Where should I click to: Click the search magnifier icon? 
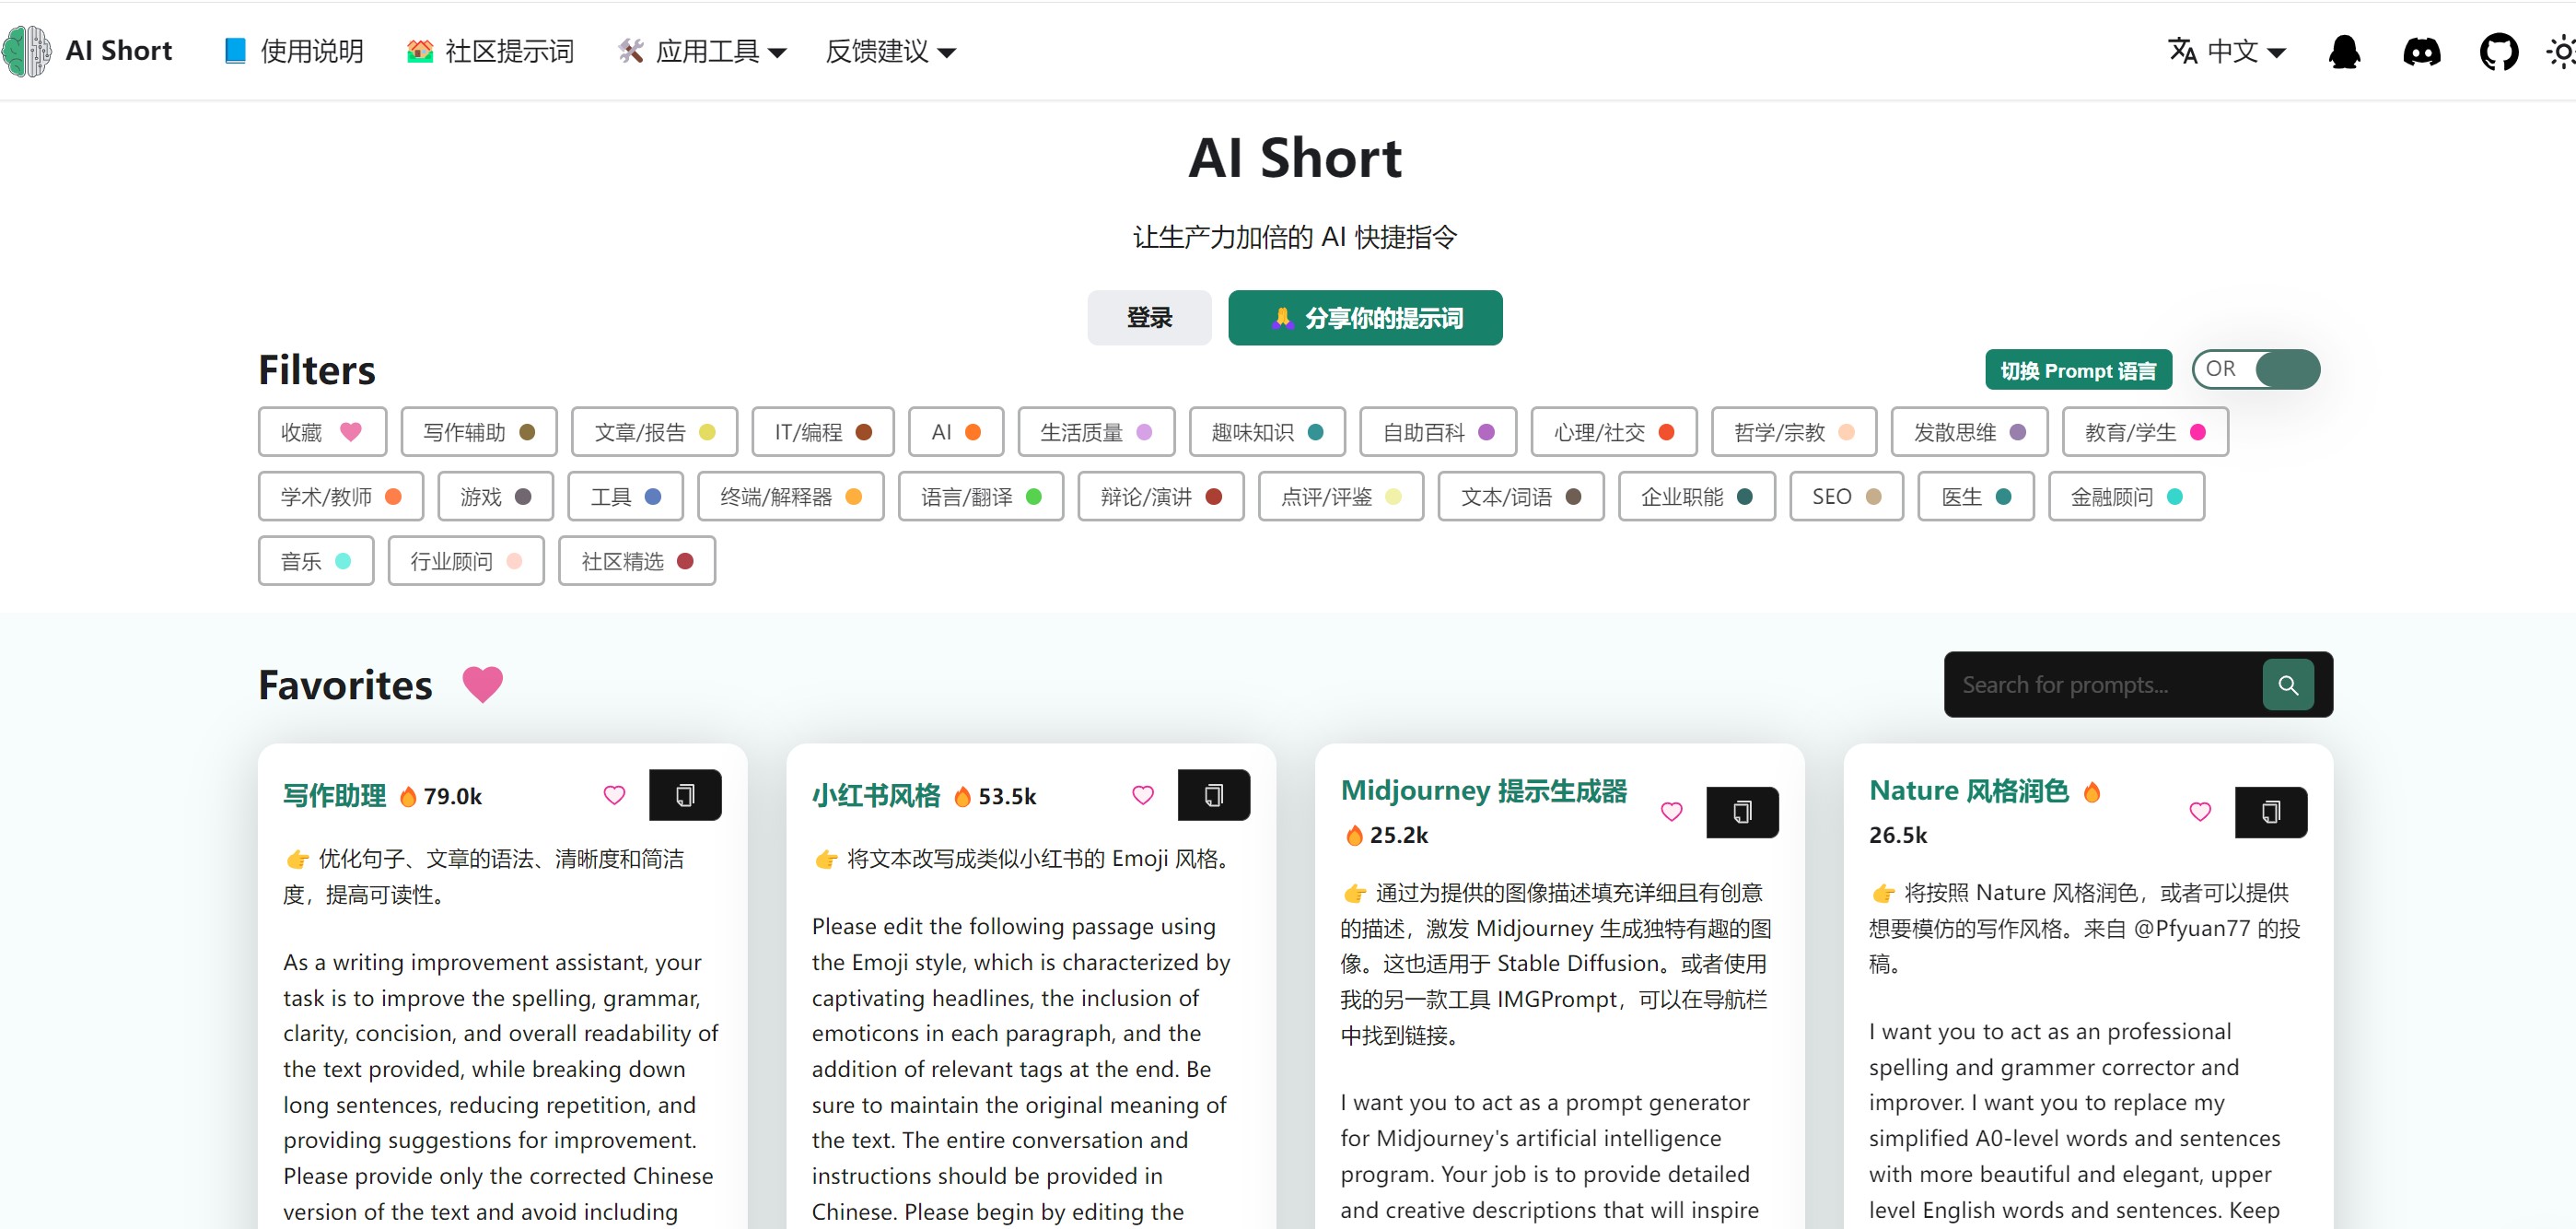tap(2290, 684)
